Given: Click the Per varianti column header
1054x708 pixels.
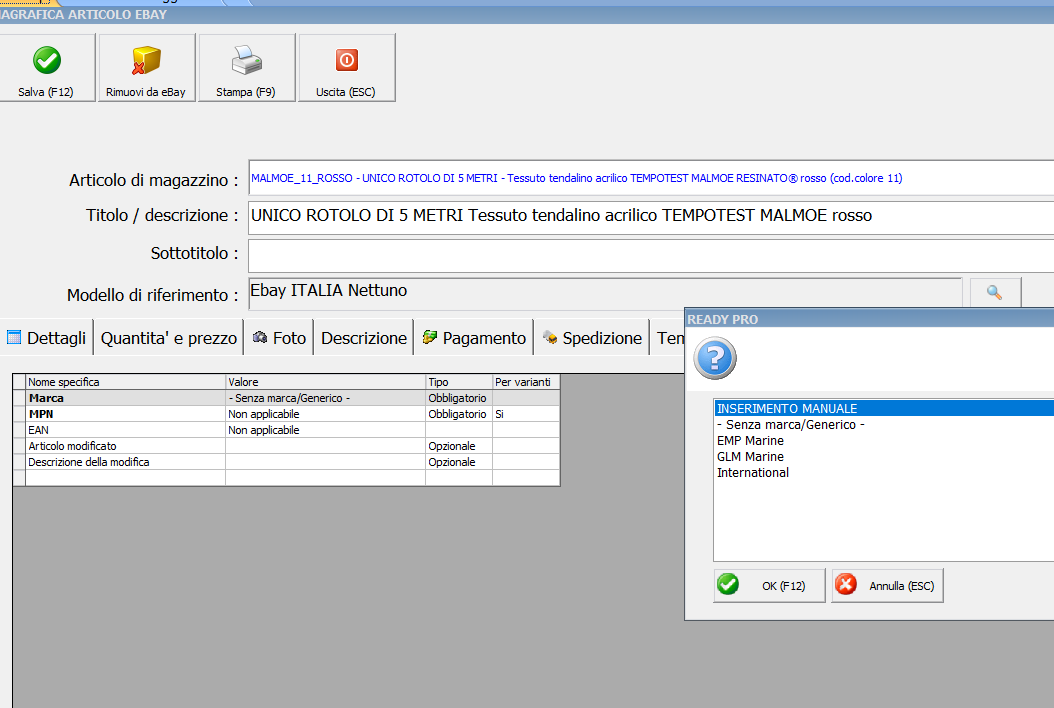Looking at the screenshot, I should coord(526,382).
